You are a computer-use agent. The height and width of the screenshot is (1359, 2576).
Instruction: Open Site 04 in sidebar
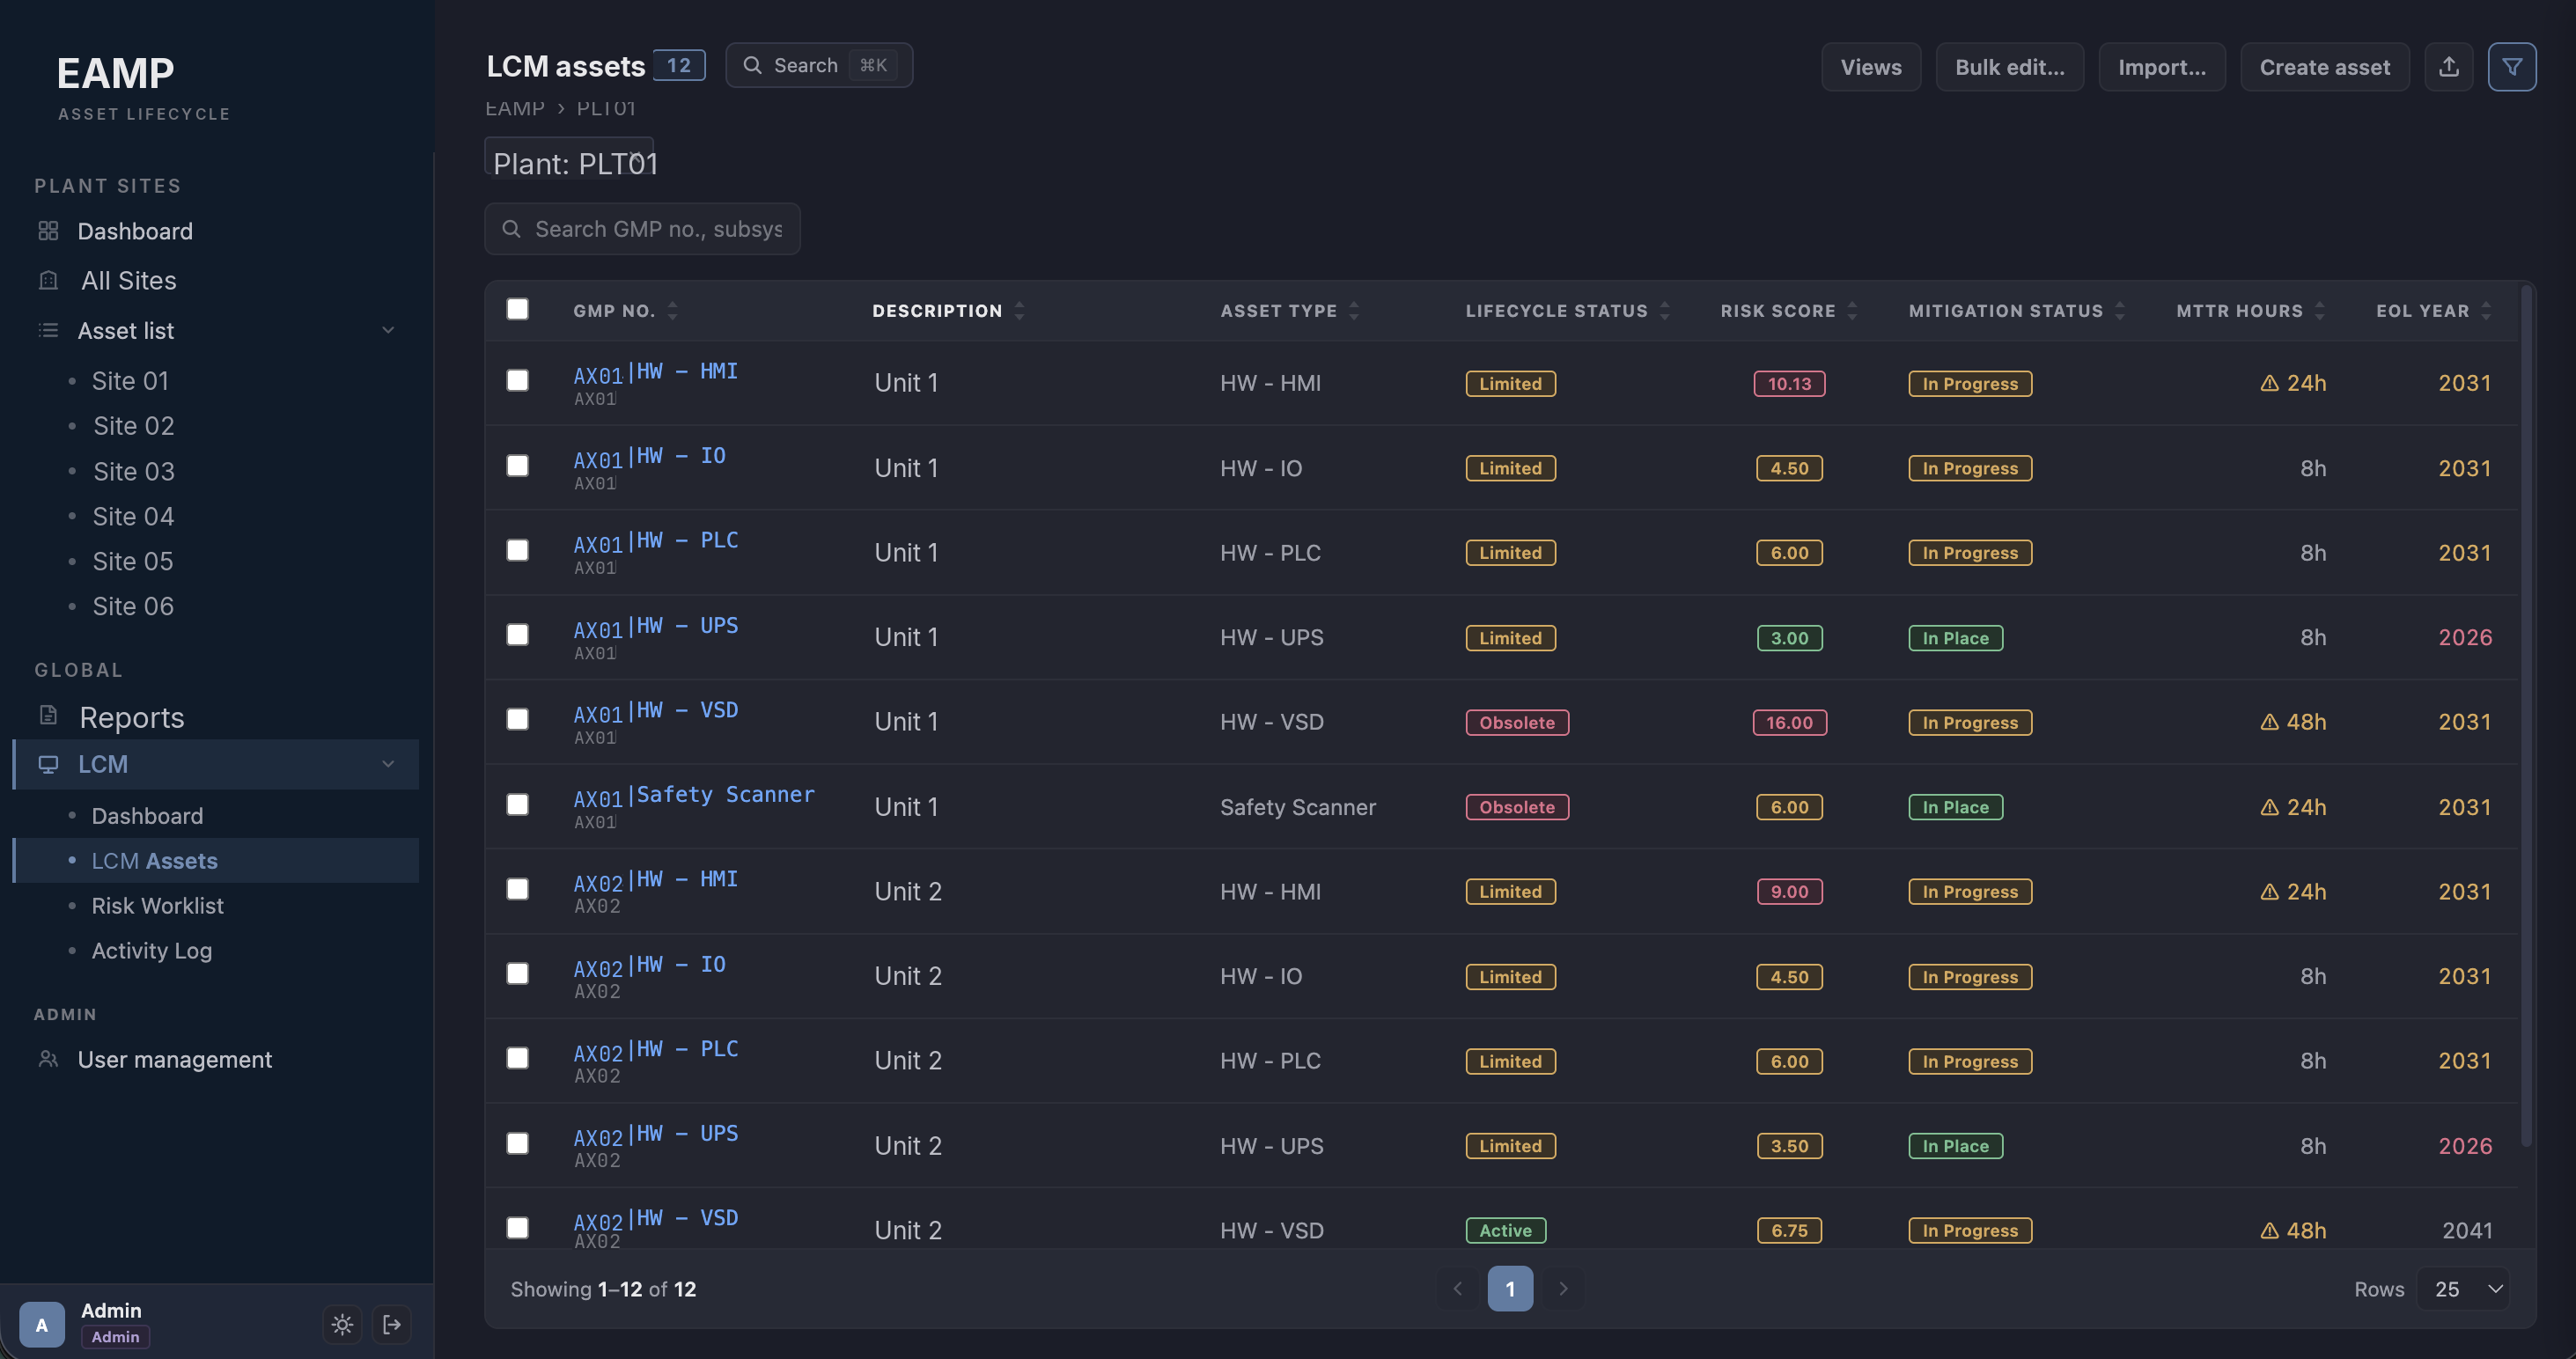(x=133, y=516)
